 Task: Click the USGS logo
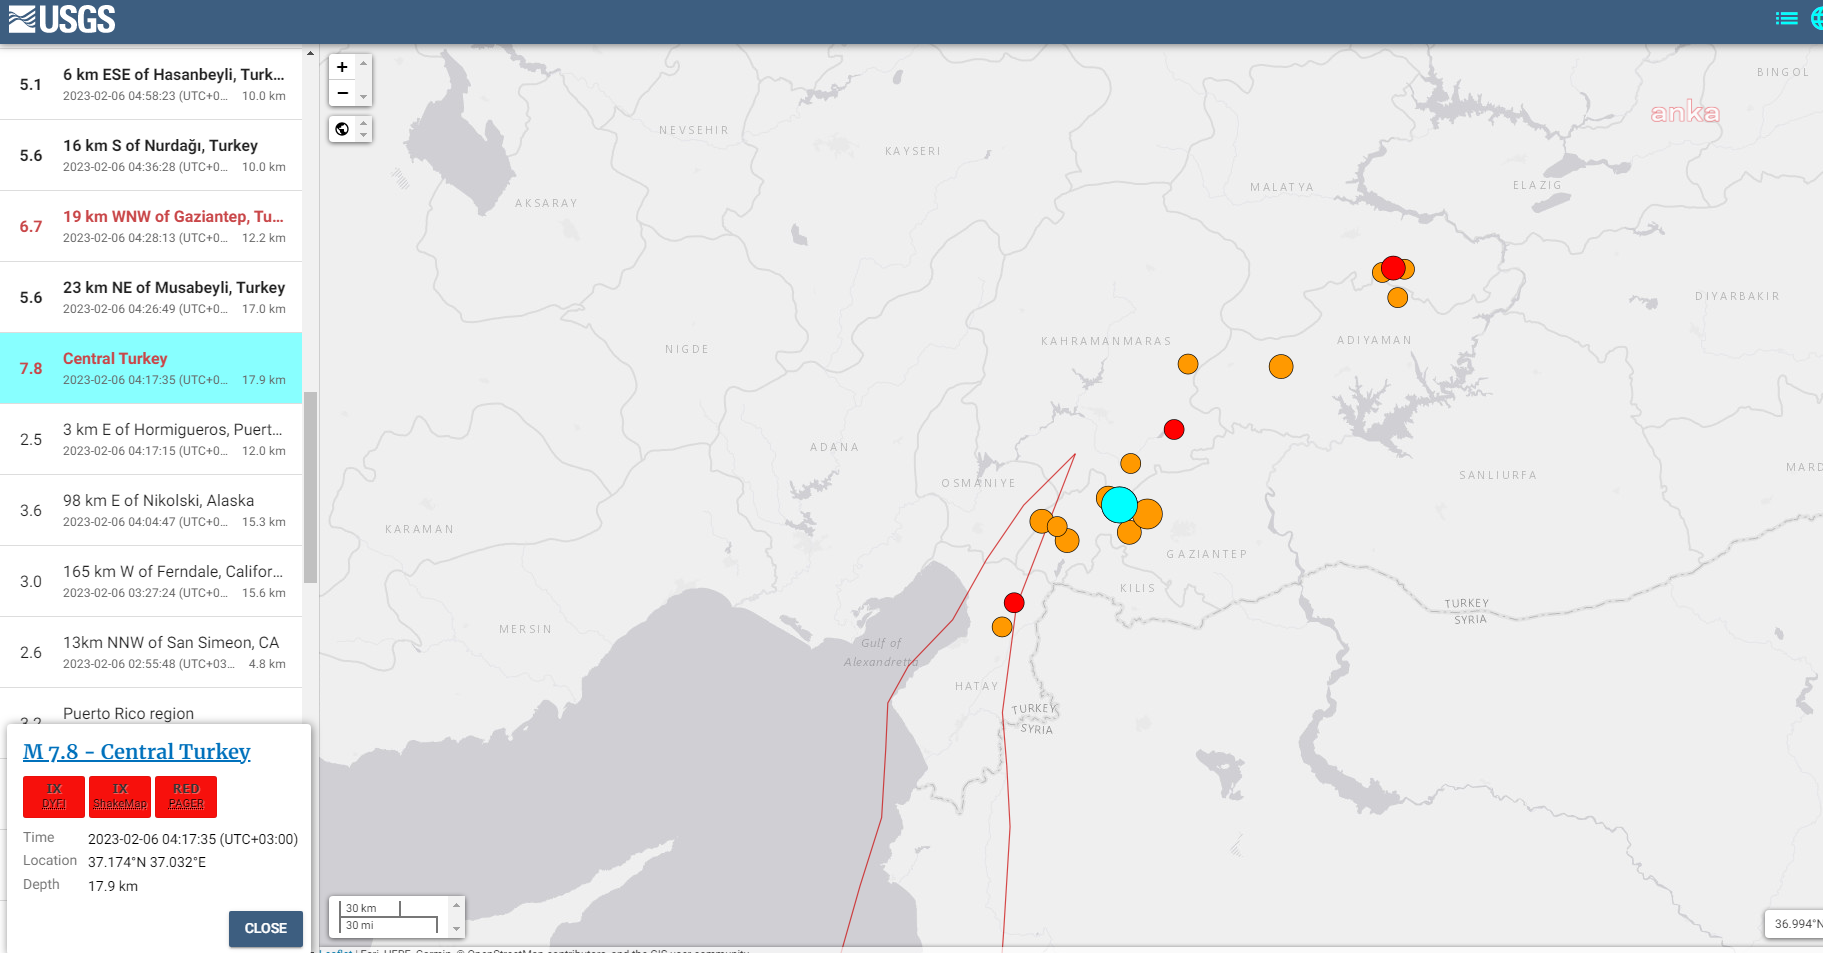click(62, 19)
